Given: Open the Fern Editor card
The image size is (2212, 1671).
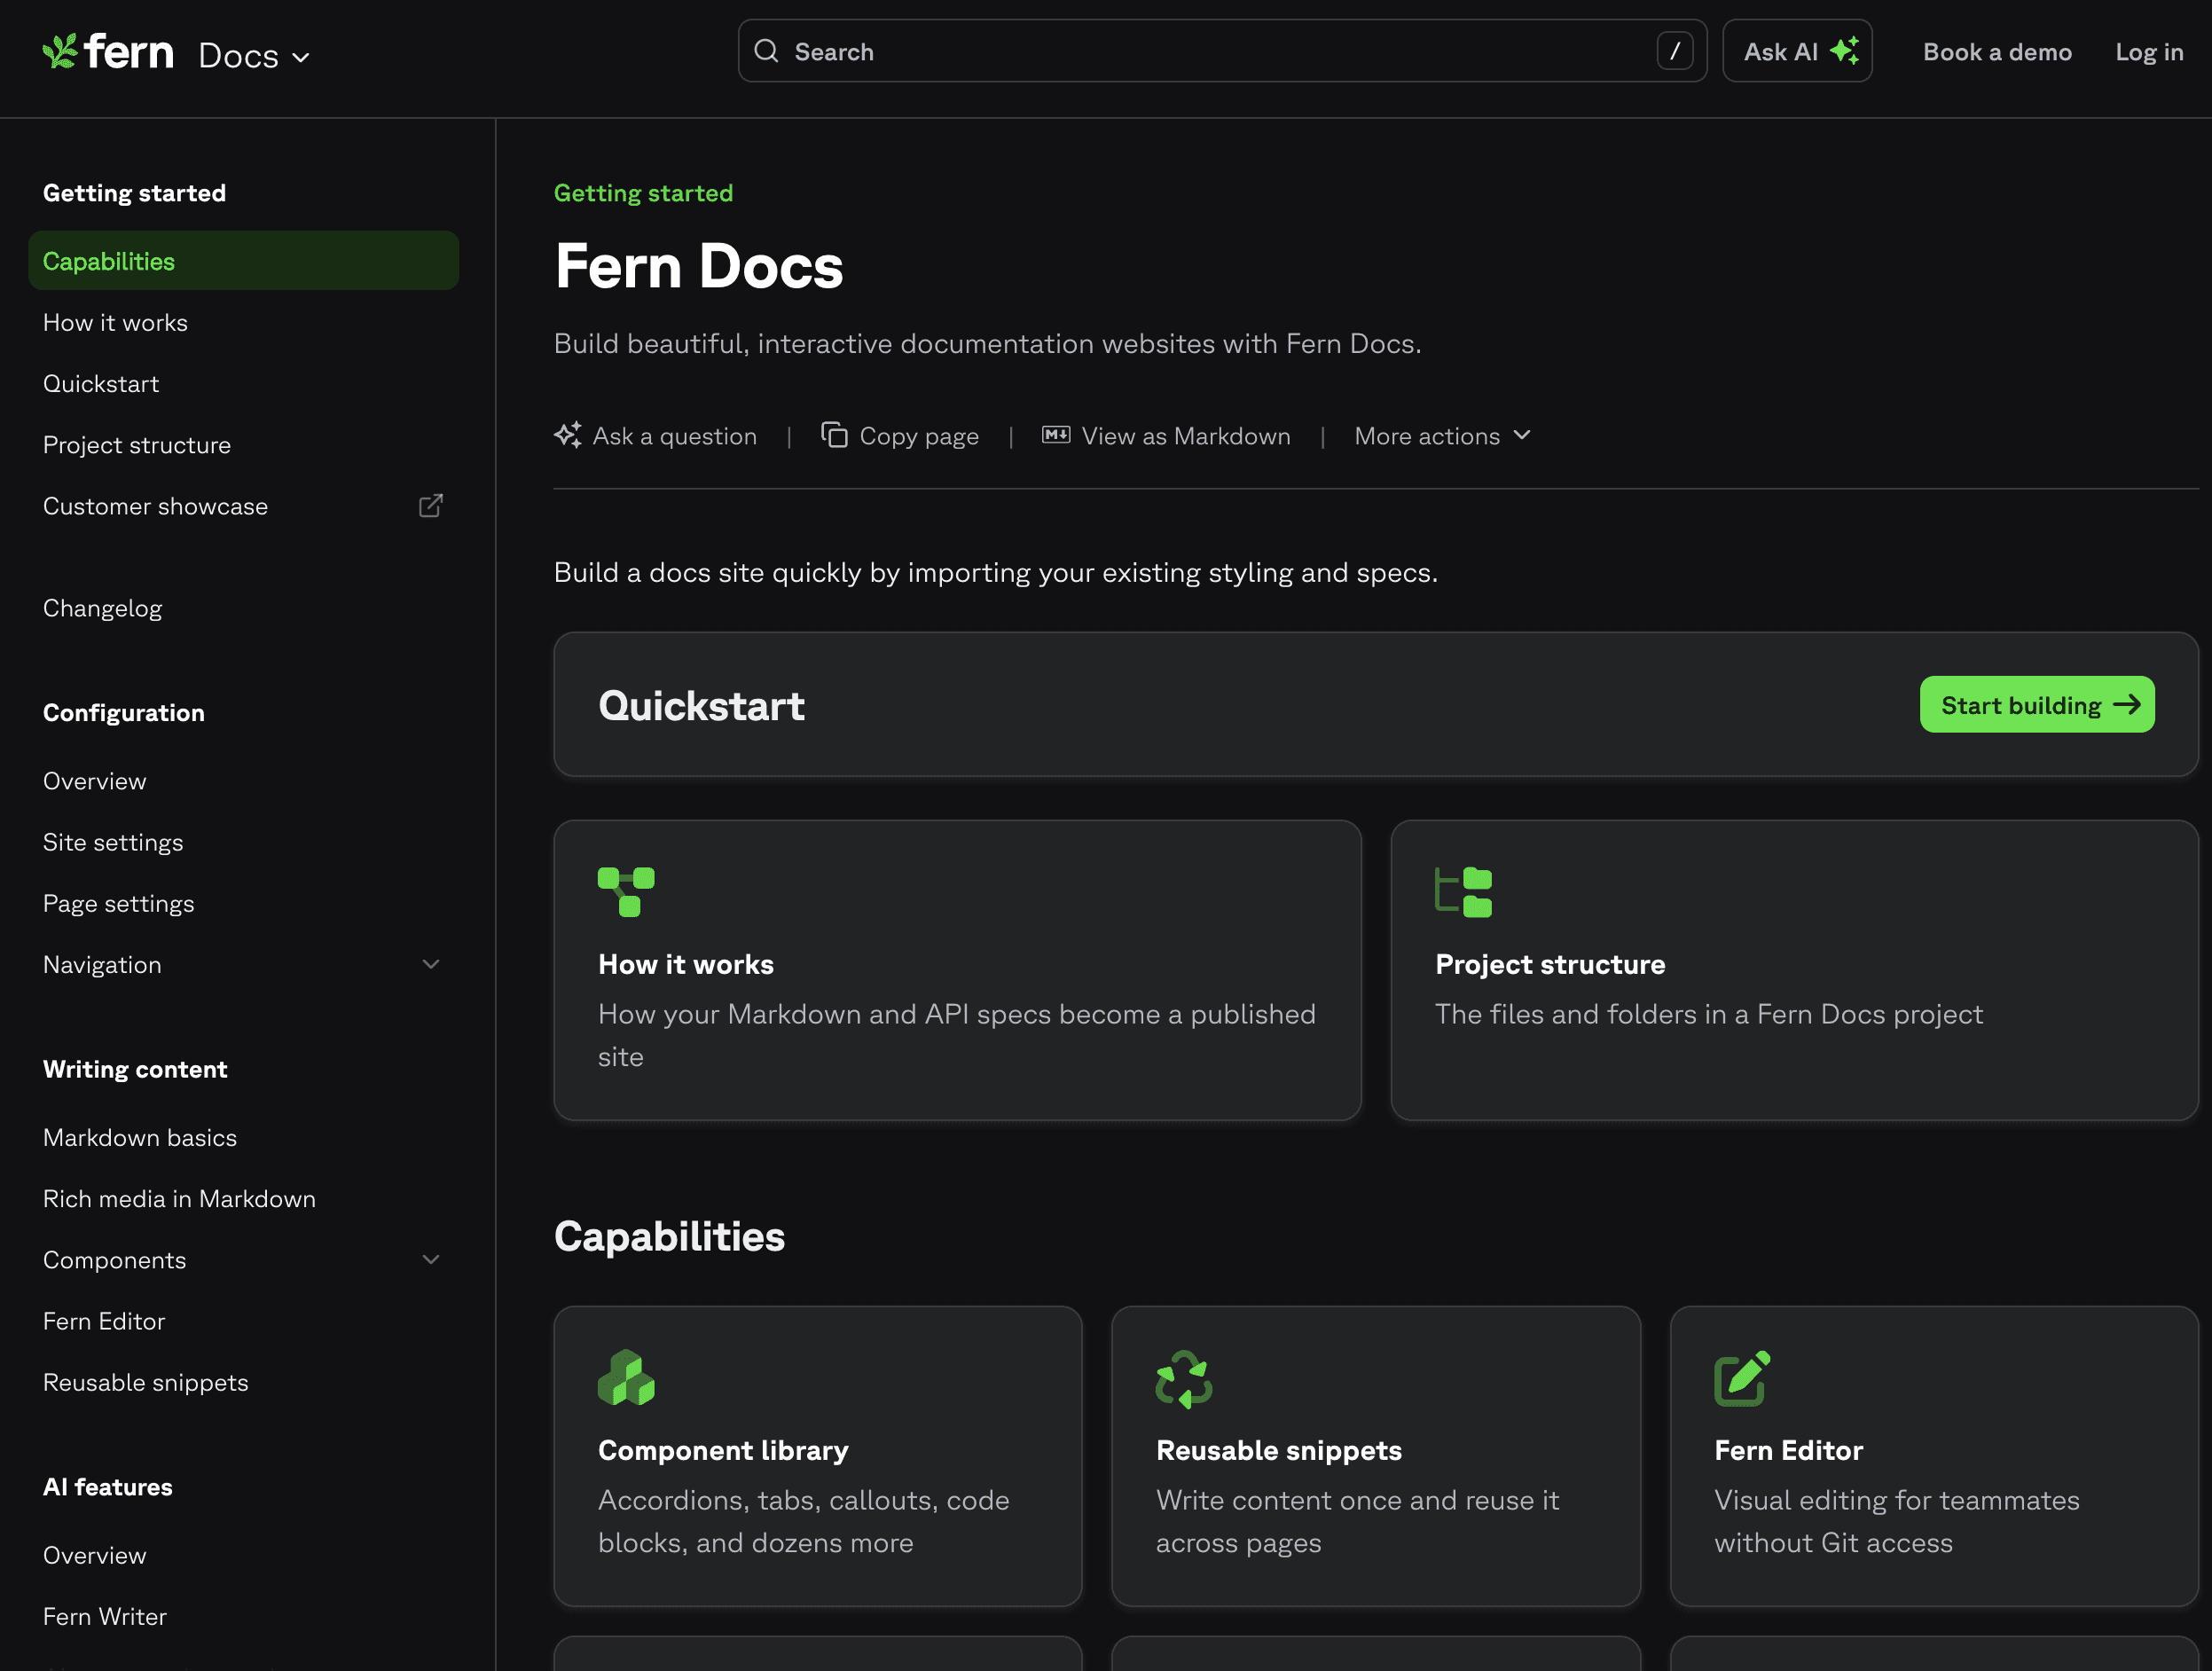Looking at the screenshot, I should tap(1934, 1456).
